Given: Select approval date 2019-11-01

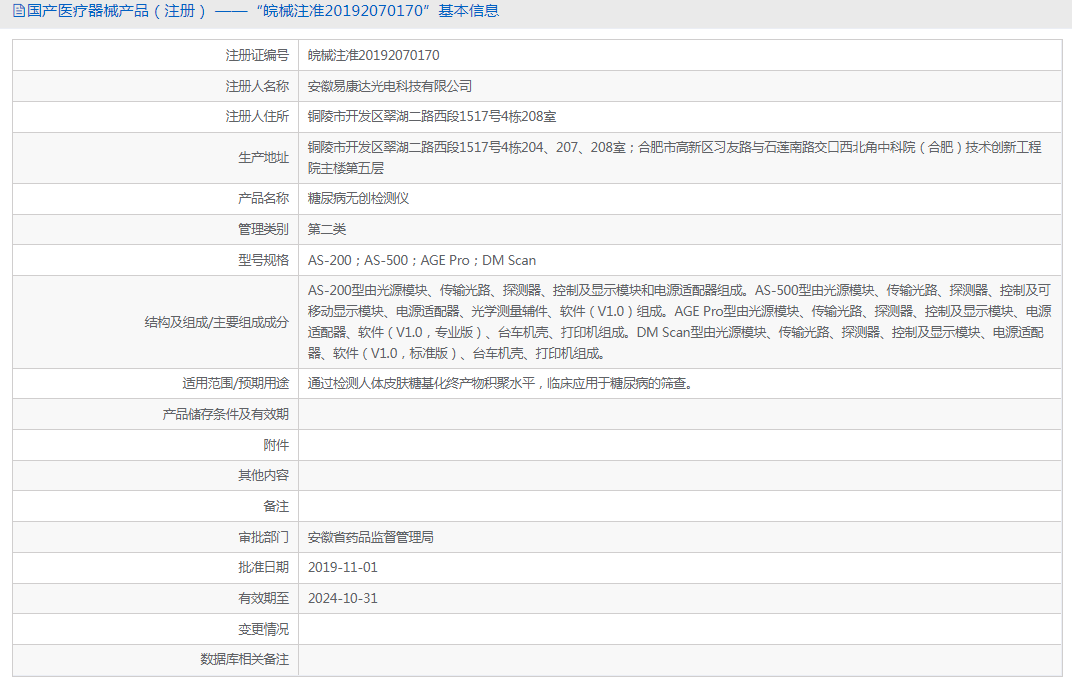Looking at the screenshot, I should point(343,568).
